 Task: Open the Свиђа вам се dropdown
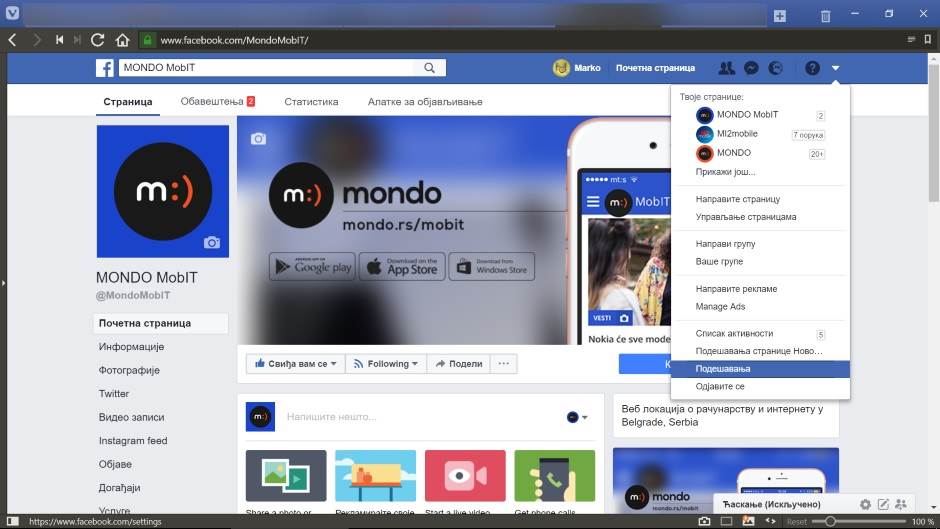[296, 363]
